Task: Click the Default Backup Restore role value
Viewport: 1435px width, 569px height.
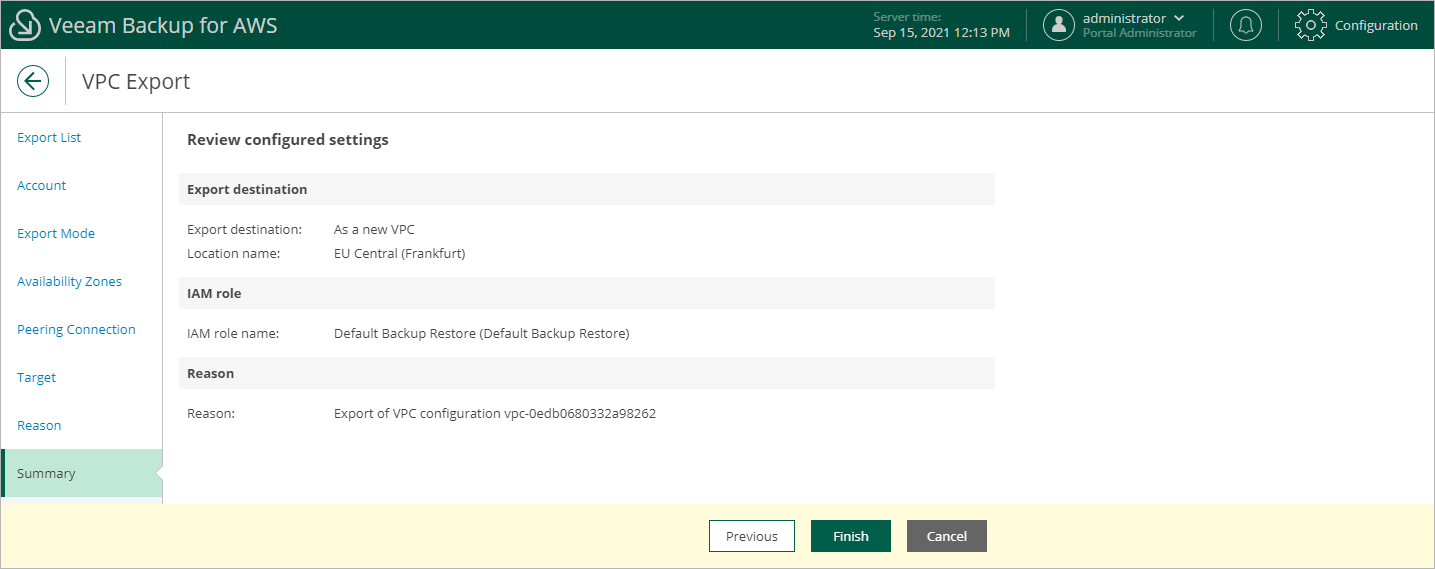Action: tap(482, 334)
